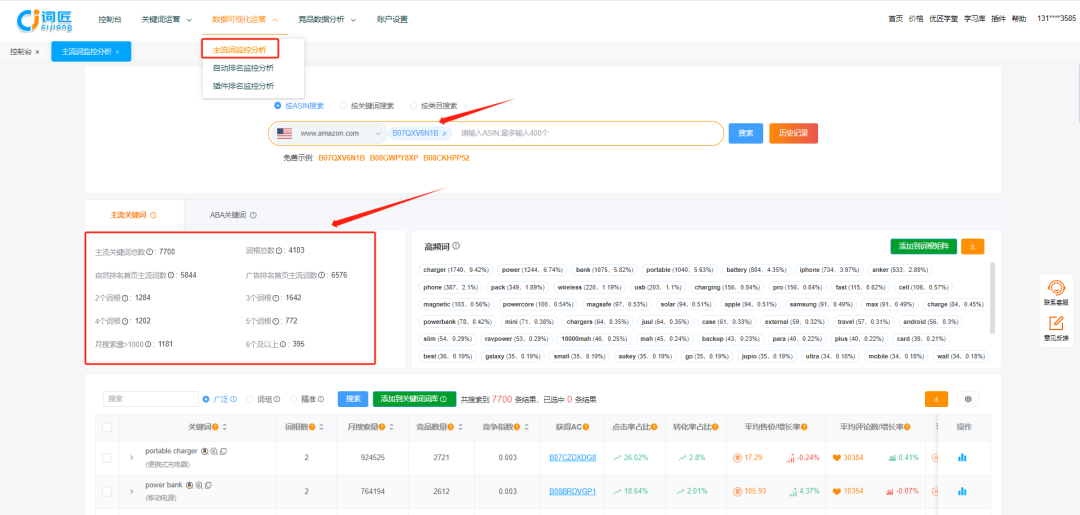This screenshot has height=515, width=1080.
Task: Tick the select-all checkbox in table header
Action: coord(107,427)
